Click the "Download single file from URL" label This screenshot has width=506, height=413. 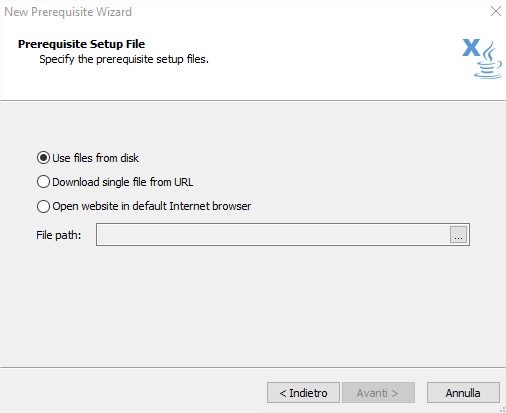[x=123, y=182]
